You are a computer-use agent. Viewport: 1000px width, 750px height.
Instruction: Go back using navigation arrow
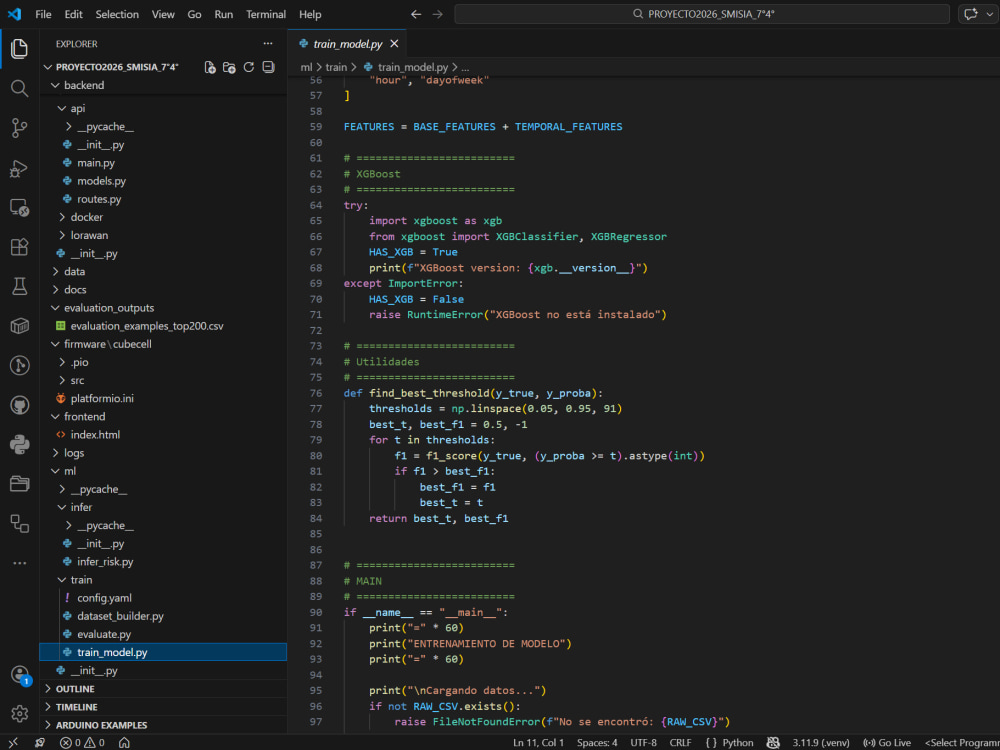tap(416, 14)
